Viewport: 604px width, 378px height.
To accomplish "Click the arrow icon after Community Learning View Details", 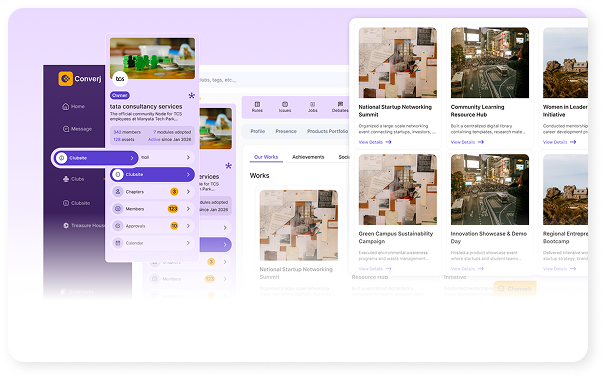I will [481, 142].
